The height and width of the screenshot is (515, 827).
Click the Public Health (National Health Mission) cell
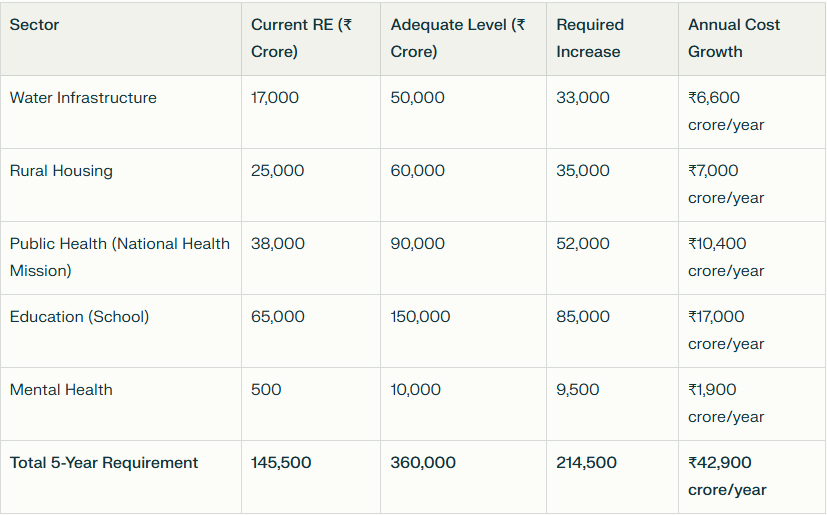(x=119, y=257)
